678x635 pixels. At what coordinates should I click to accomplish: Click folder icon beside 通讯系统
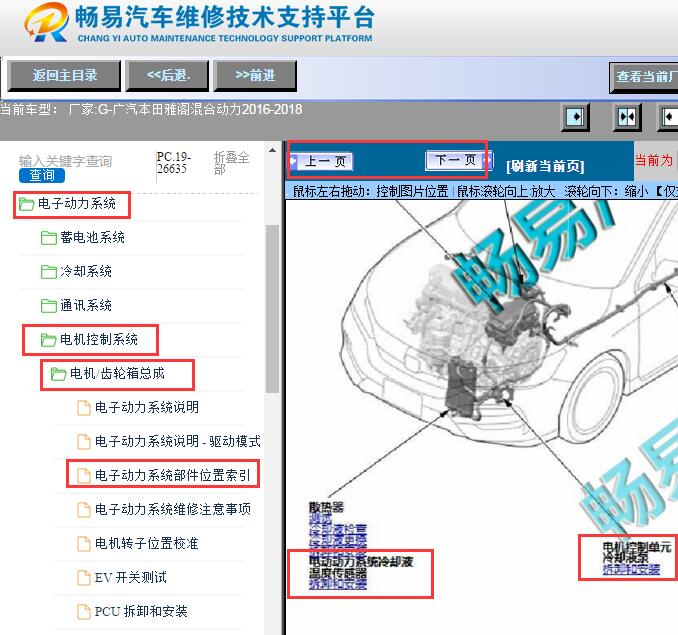[48, 306]
